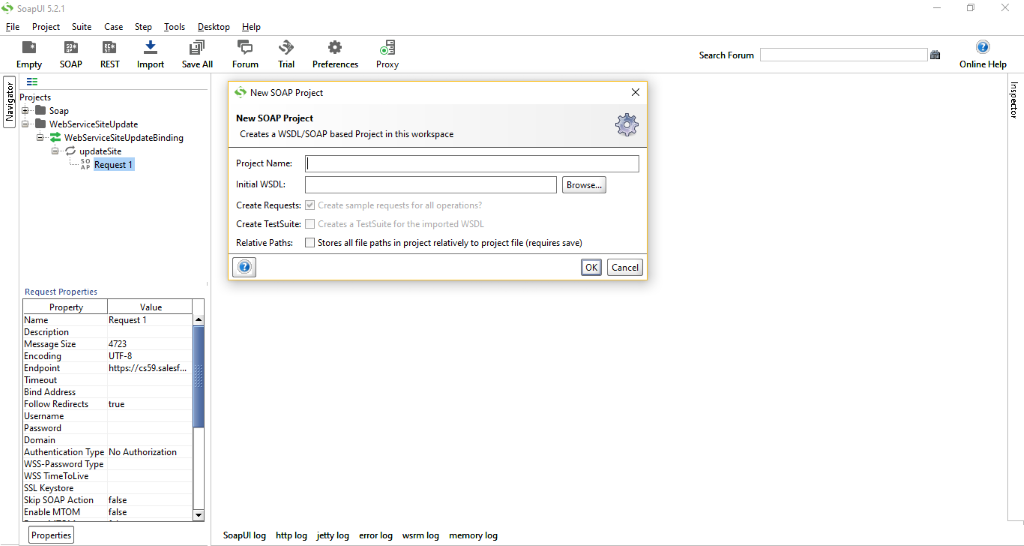Click Save All toolbar icon
The width and height of the screenshot is (1024, 546).
(197, 48)
